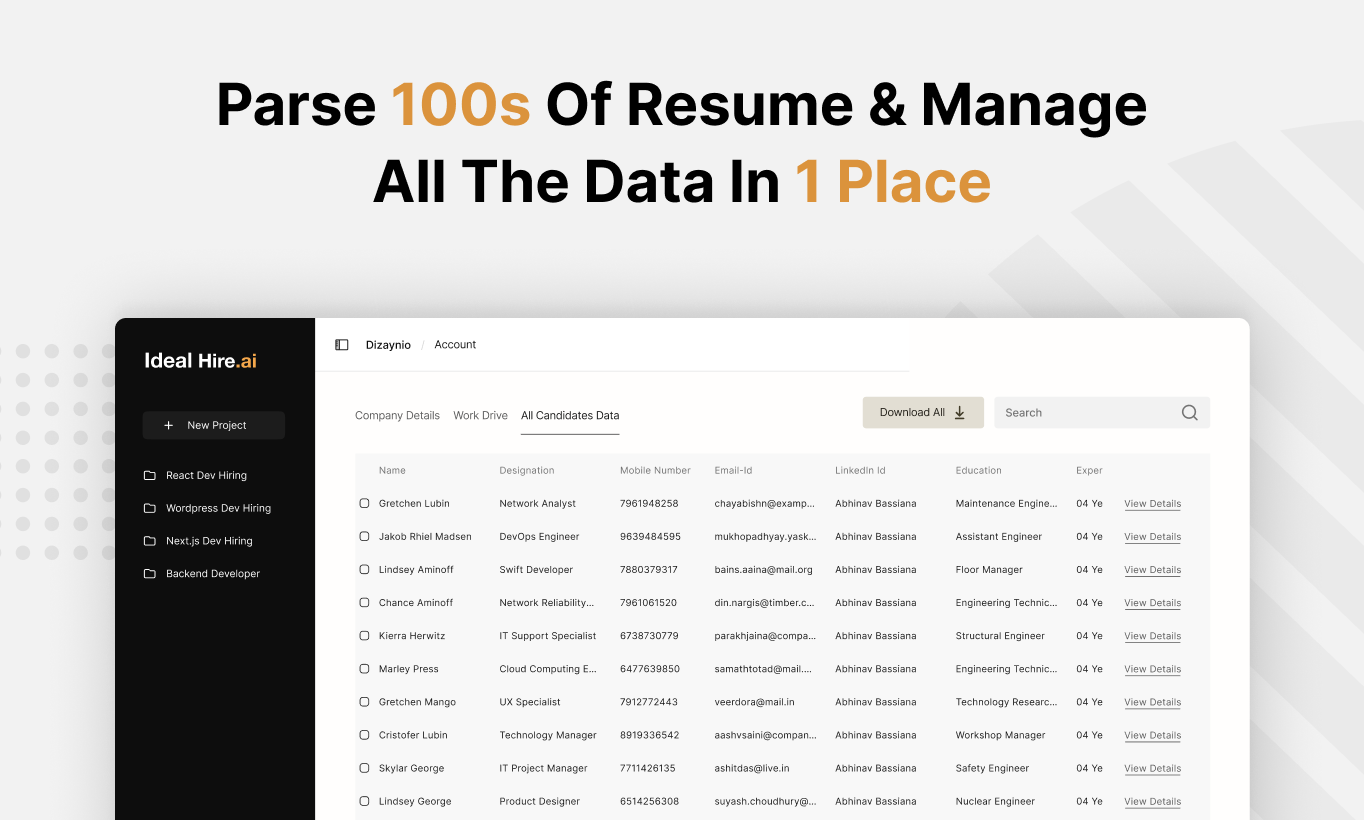The width and height of the screenshot is (1364, 820).
Task: Select the All Candidates Data tab
Action: [x=570, y=416]
